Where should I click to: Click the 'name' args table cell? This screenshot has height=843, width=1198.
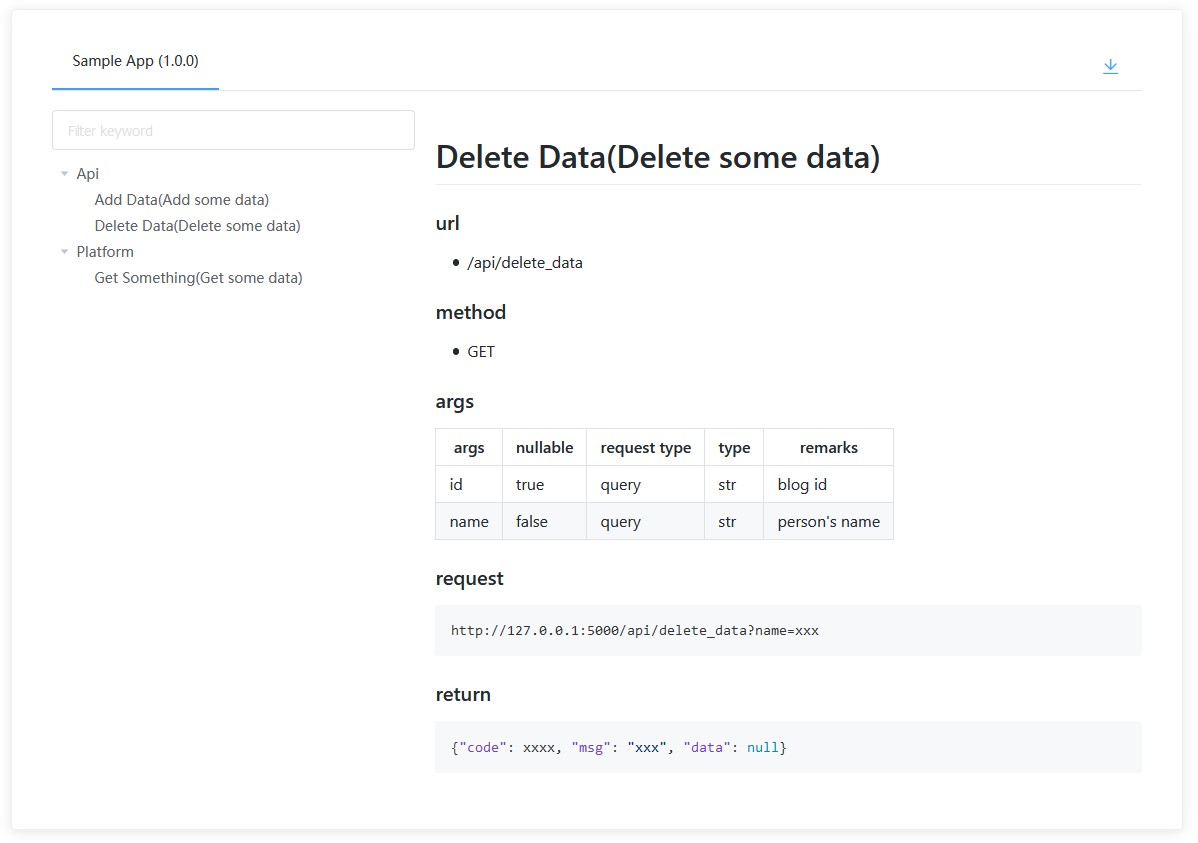click(x=469, y=522)
